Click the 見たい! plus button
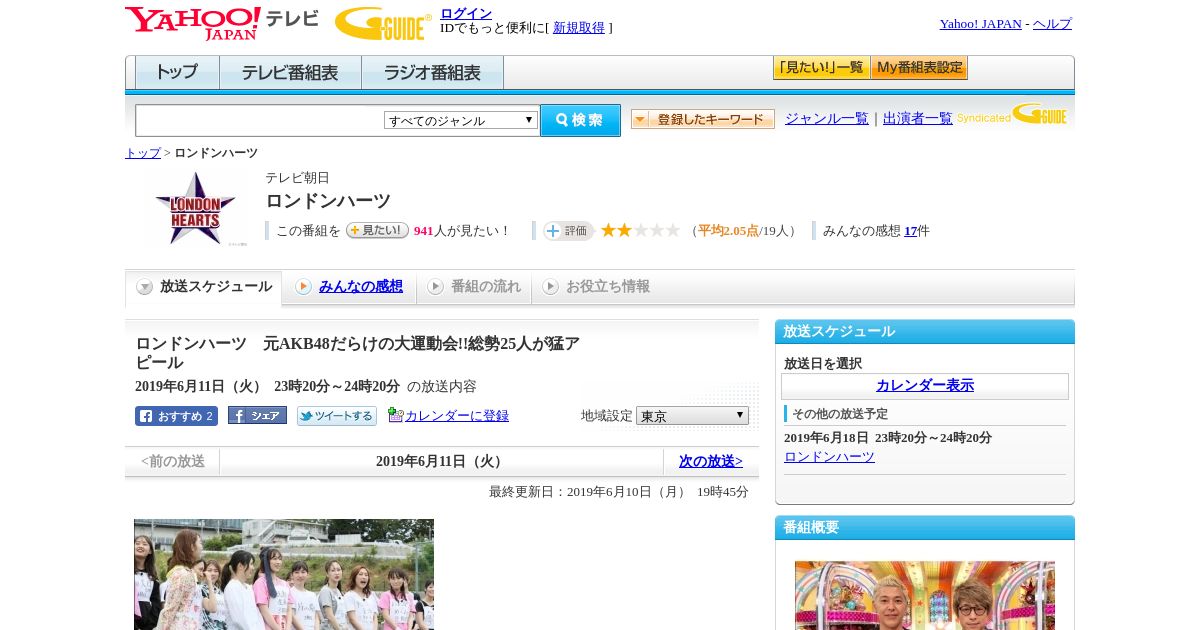The width and height of the screenshot is (1200, 630). (377, 230)
